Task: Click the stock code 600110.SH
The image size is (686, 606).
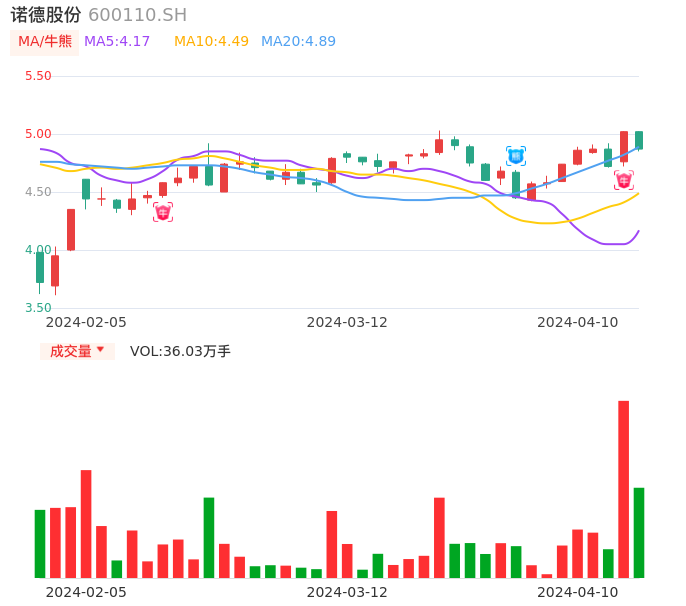Action: coord(137,15)
